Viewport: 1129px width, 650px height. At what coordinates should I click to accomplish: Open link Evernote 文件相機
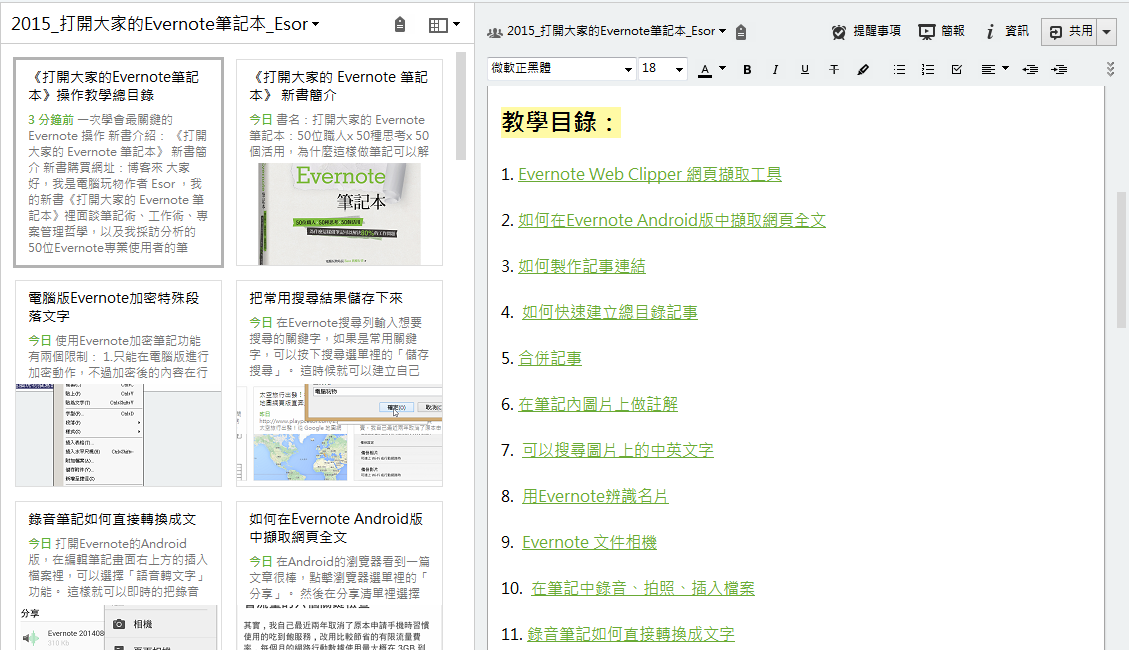click(590, 543)
